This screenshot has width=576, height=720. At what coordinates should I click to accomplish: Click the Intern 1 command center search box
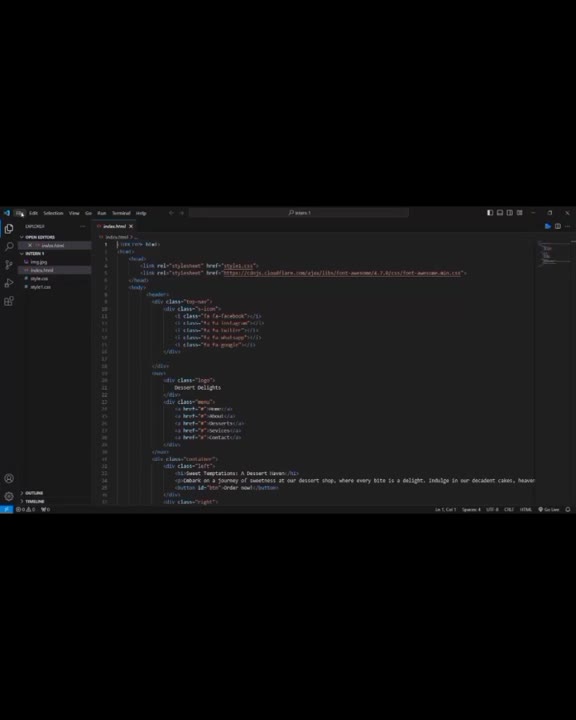299,213
